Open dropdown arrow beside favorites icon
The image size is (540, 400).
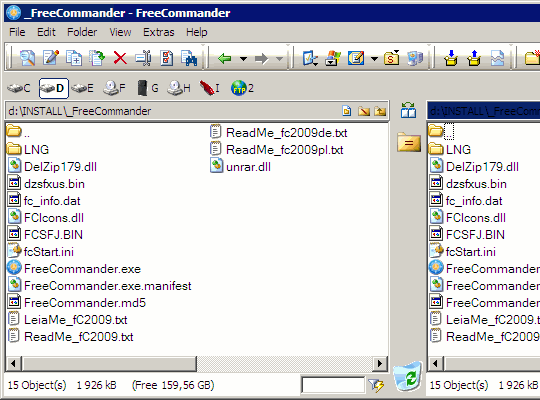pyautogui.click(x=374, y=59)
